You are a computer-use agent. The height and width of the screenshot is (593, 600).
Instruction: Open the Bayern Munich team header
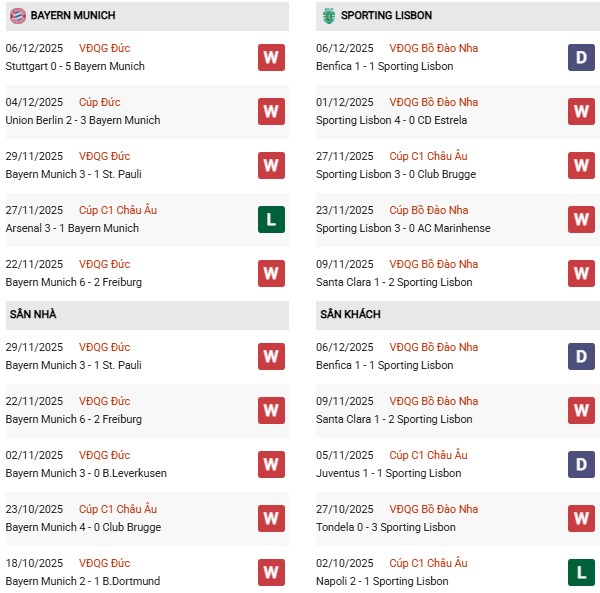[x=73, y=16]
